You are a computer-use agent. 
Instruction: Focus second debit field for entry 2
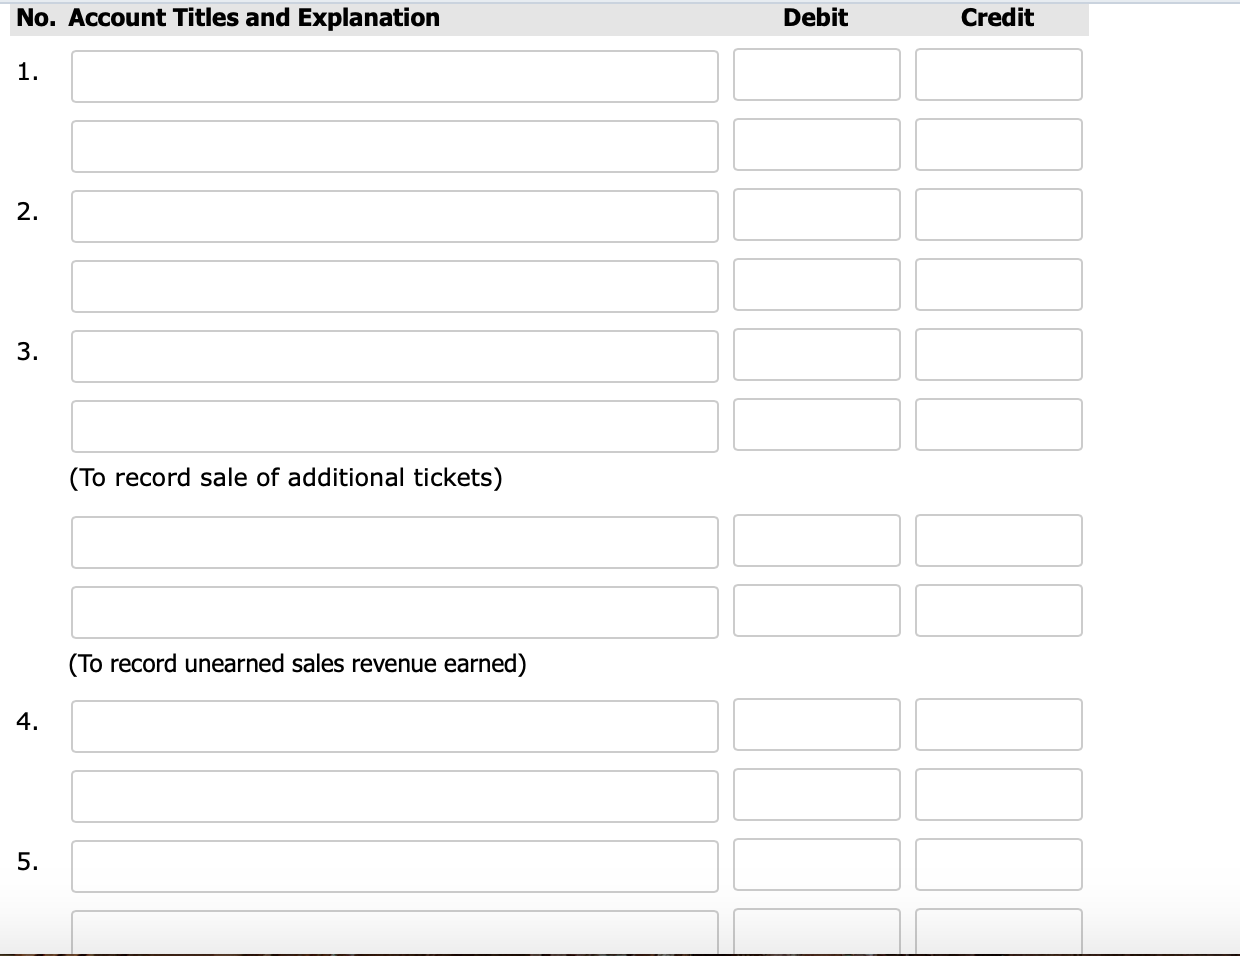coord(817,285)
